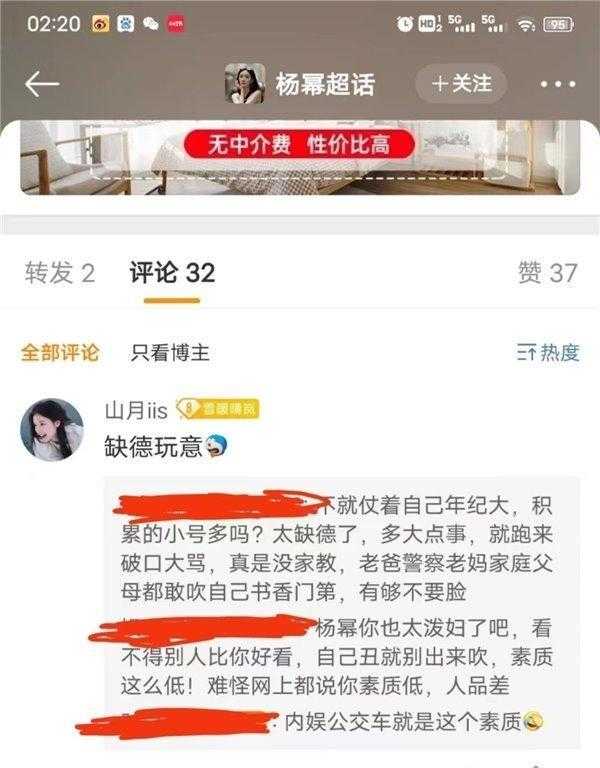Tap the yellow membership badge beside 山月iis
Image resolution: width=600 pixels, height=768 pixels.
pos(217,409)
